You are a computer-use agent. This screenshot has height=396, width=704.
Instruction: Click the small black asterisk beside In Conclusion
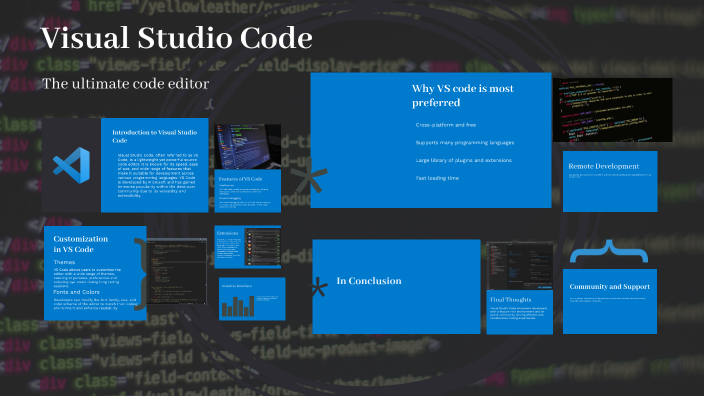319,288
